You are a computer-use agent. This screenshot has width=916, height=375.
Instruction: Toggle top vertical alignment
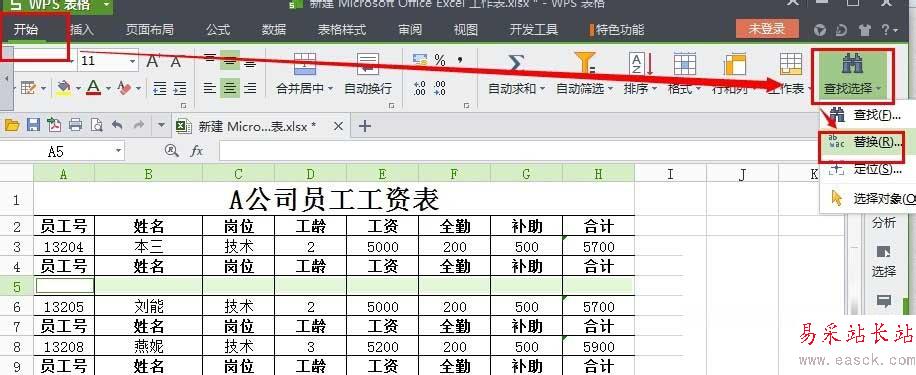(x=210, y=60)
